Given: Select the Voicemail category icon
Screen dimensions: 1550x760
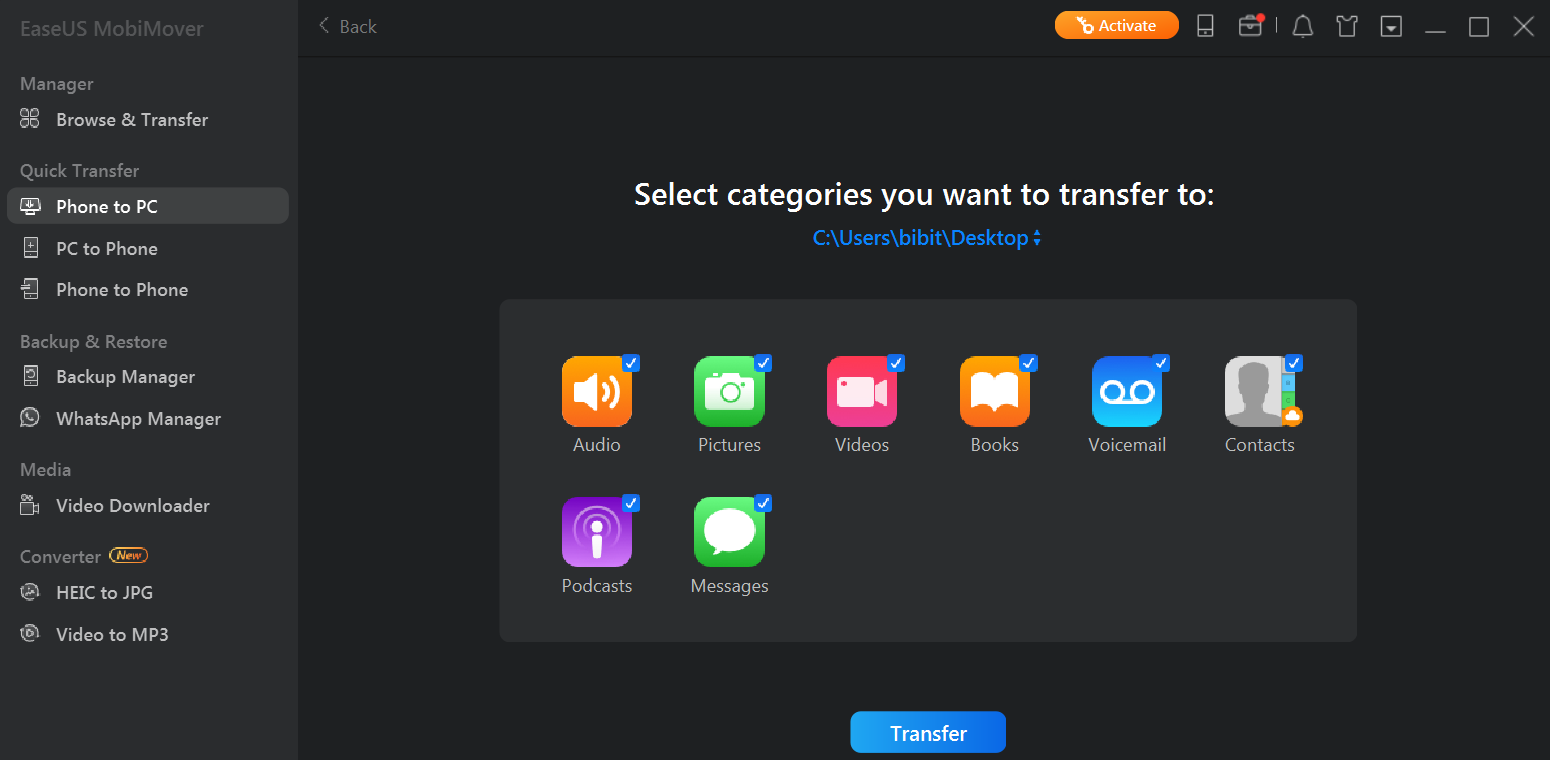Looking at the screenshot, I should coord(1127,392).
